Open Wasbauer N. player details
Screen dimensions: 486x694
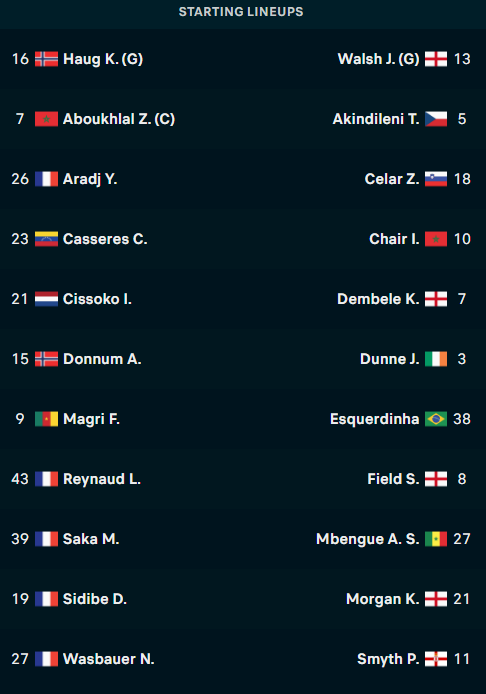109,659
